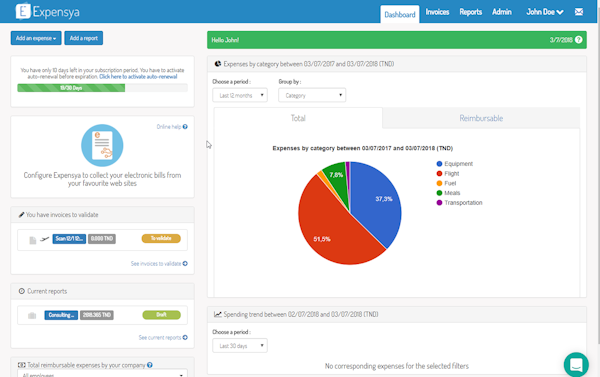Toggle Flight legend entry in the chart
Screen dimensions: 600x377
coord(448,173)
